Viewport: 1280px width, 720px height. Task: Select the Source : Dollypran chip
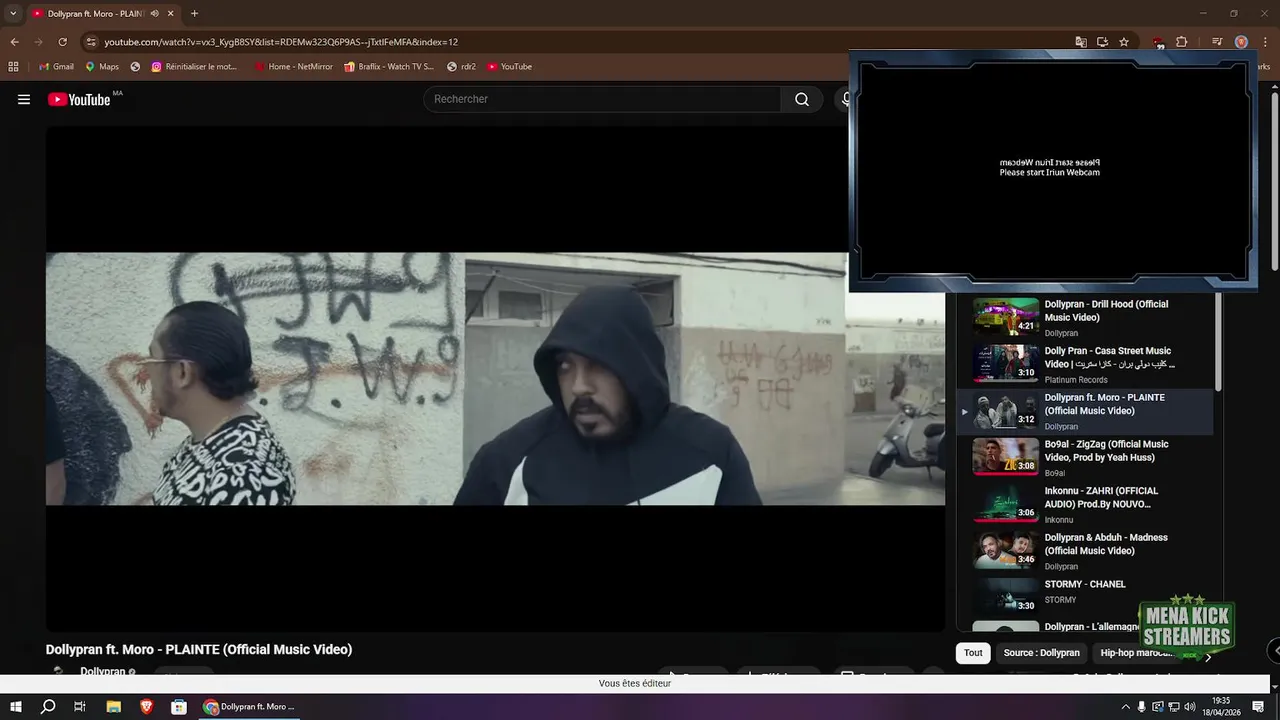(x=1041, y=653)
